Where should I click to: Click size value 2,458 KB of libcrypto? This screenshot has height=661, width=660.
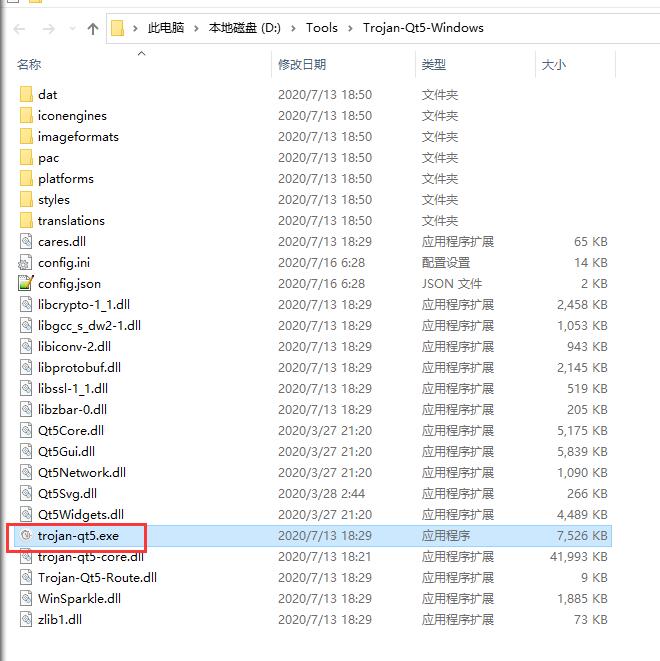point(582,305)
